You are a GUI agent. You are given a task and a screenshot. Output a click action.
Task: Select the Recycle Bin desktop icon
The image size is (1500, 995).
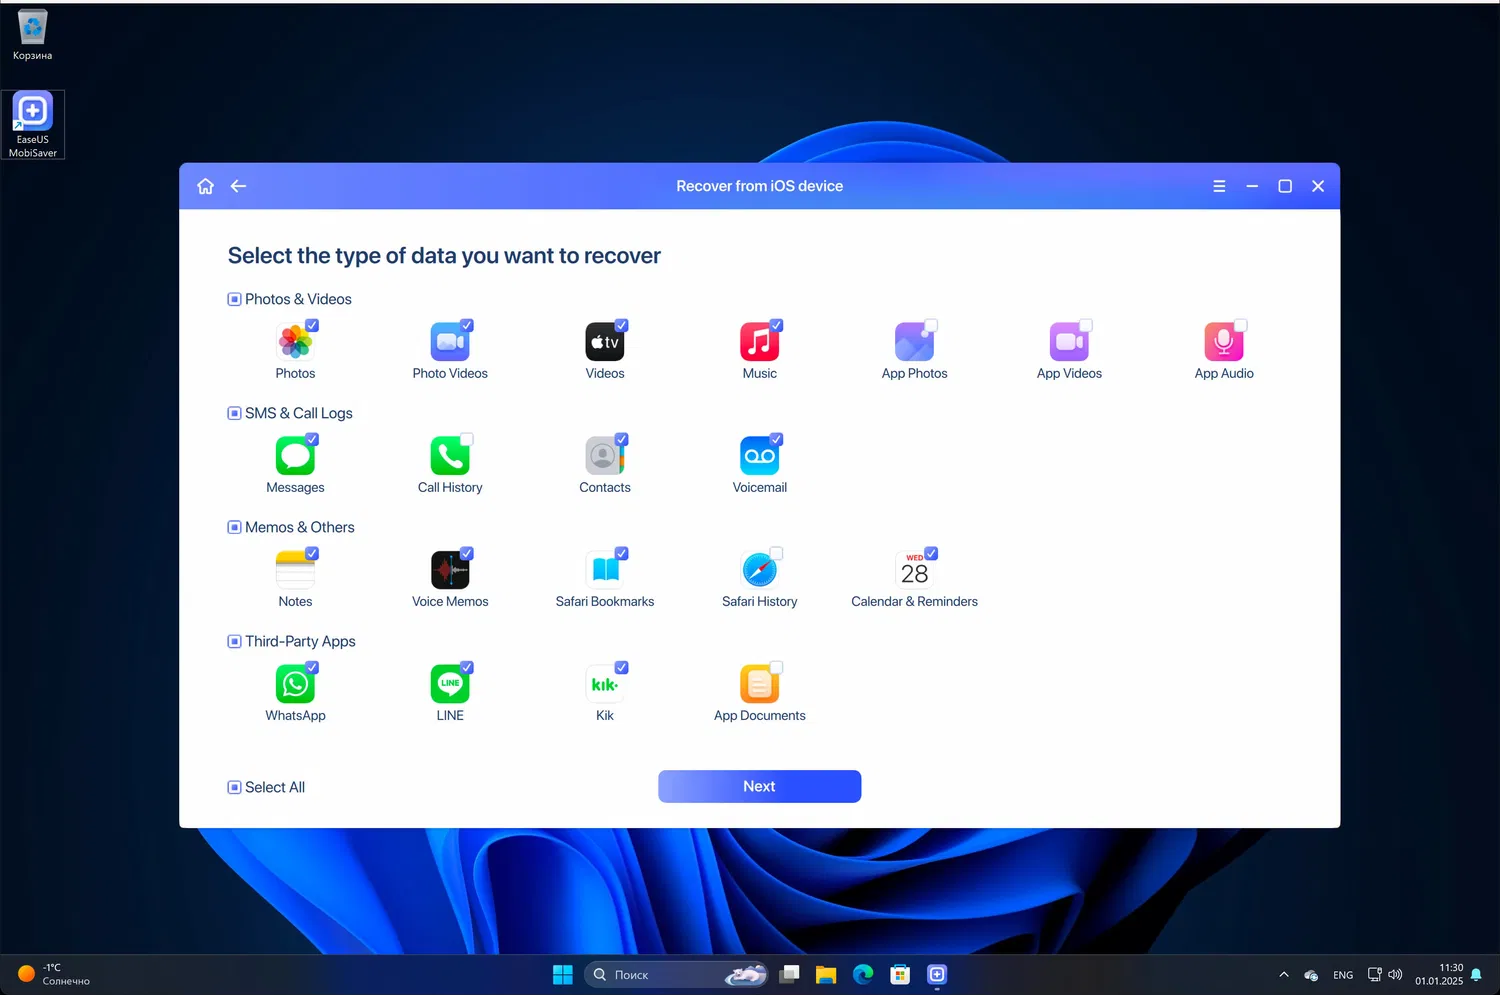tap(32, 35)
